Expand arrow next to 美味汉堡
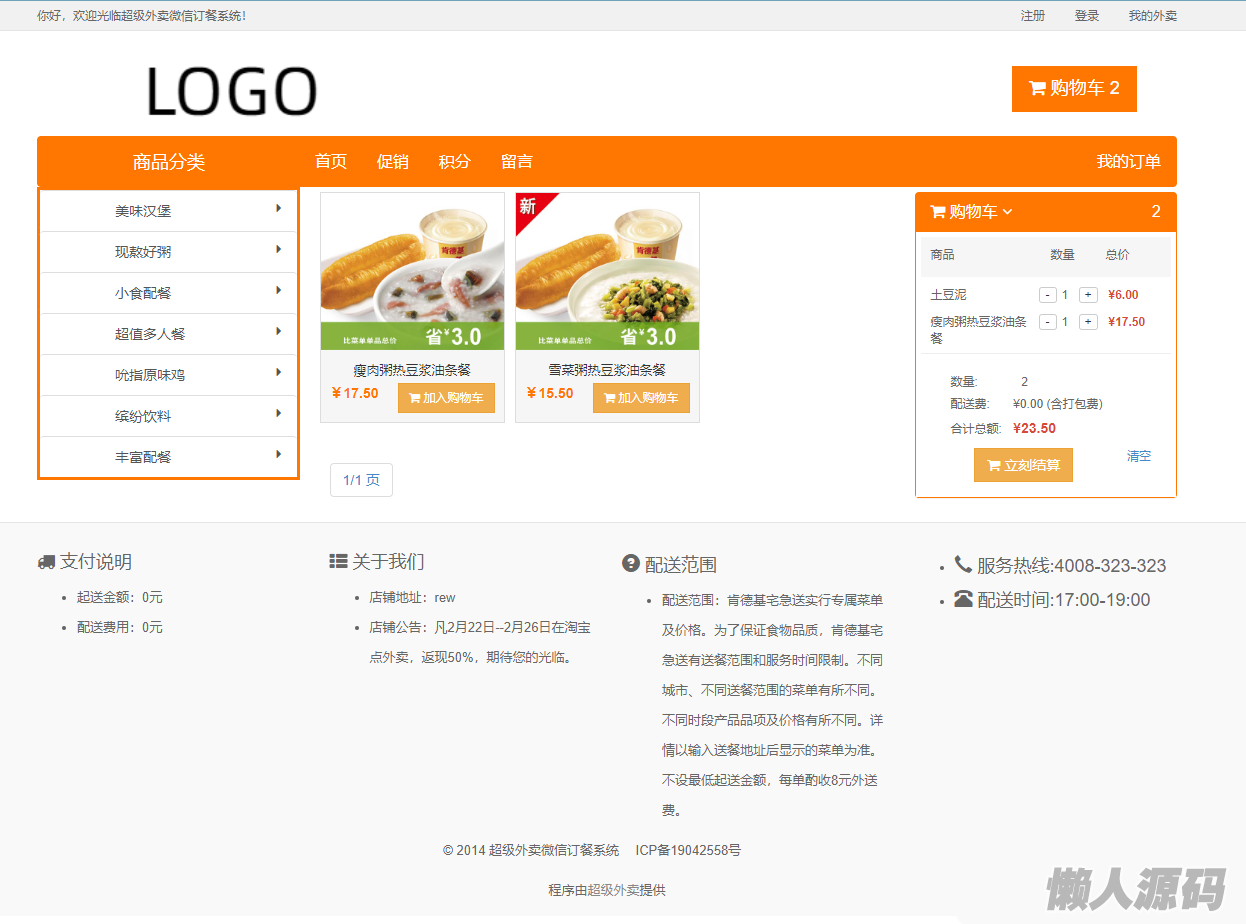This screenshot has height=924, width=1246. coord(279,208)
